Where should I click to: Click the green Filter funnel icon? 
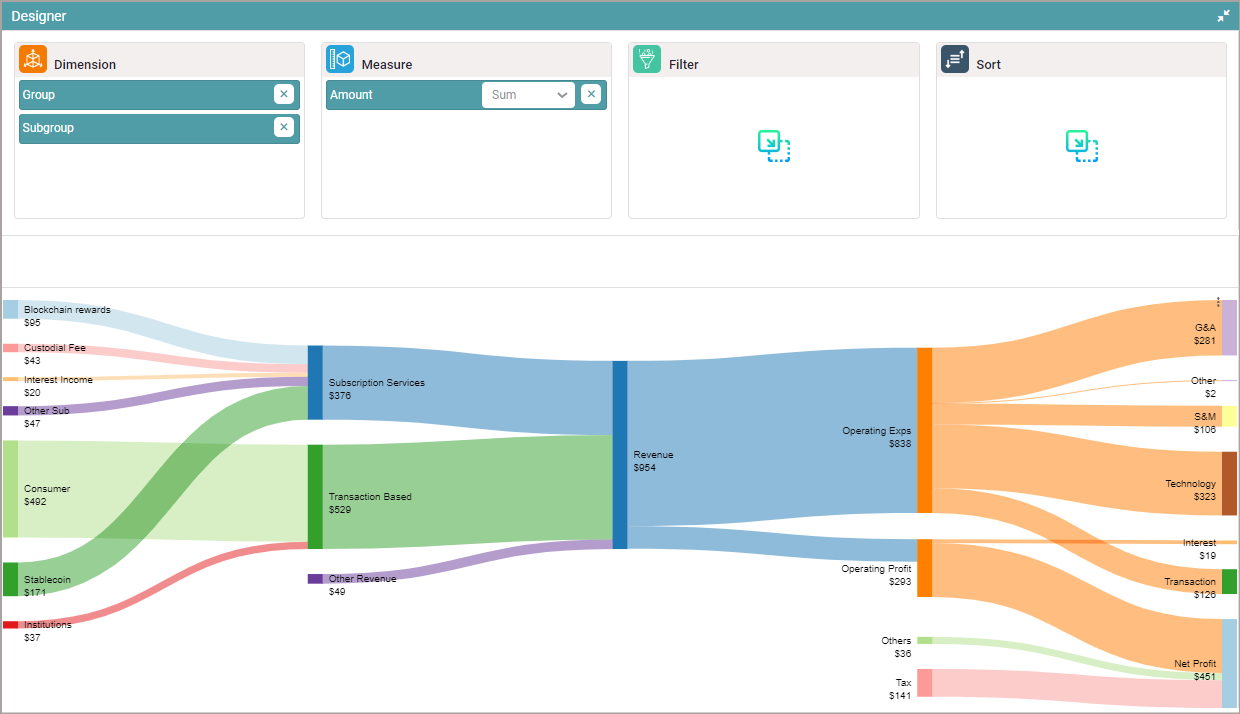(647, 60)
